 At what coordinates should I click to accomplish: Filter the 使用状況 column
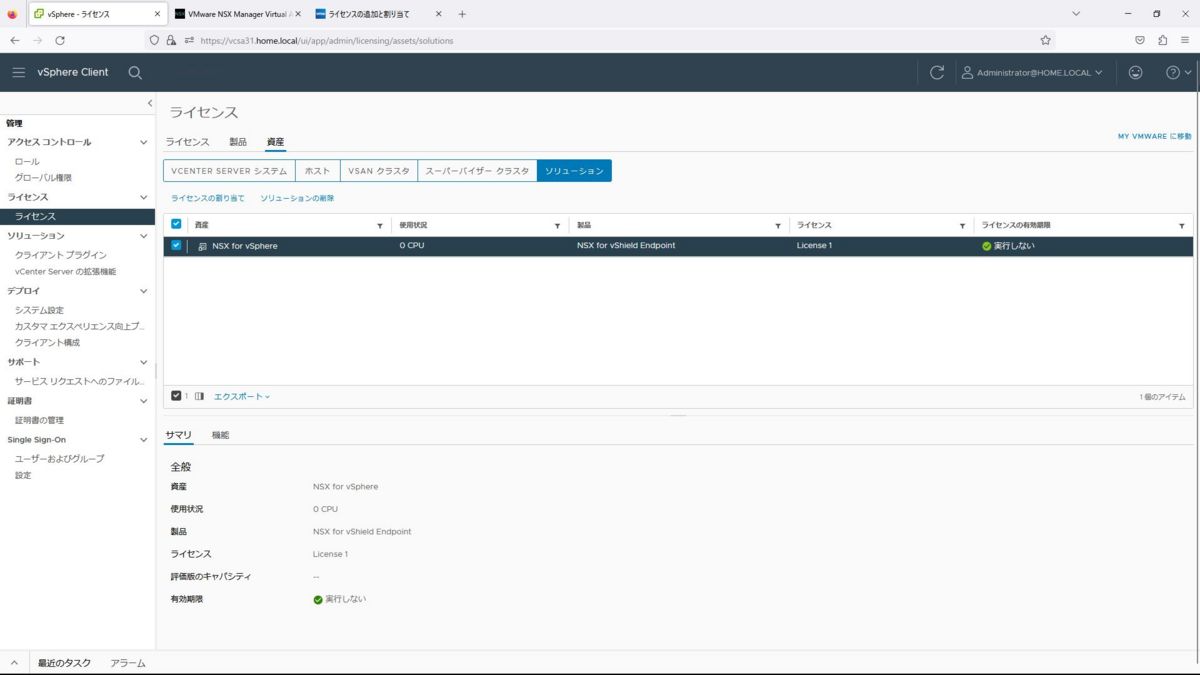557,226
